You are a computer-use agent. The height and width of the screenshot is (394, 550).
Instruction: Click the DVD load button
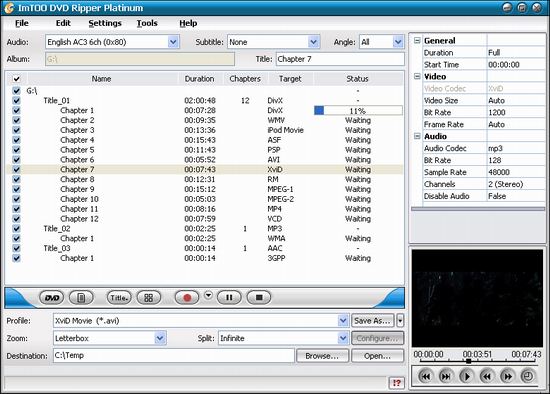(x=52, y=298)
